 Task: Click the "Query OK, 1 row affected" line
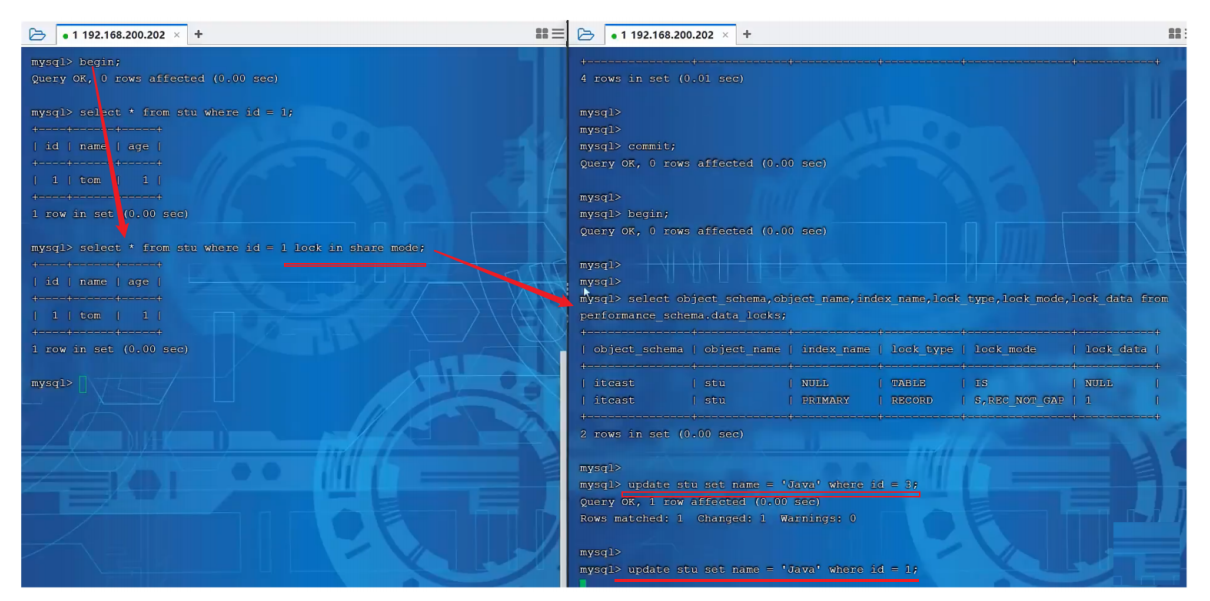coord(700,501)
